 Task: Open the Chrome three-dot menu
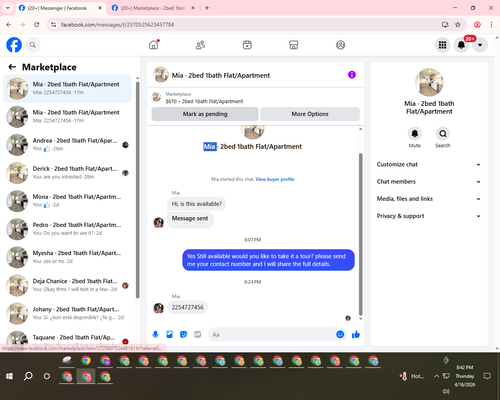pyautogui.click(x=491, y=24)
